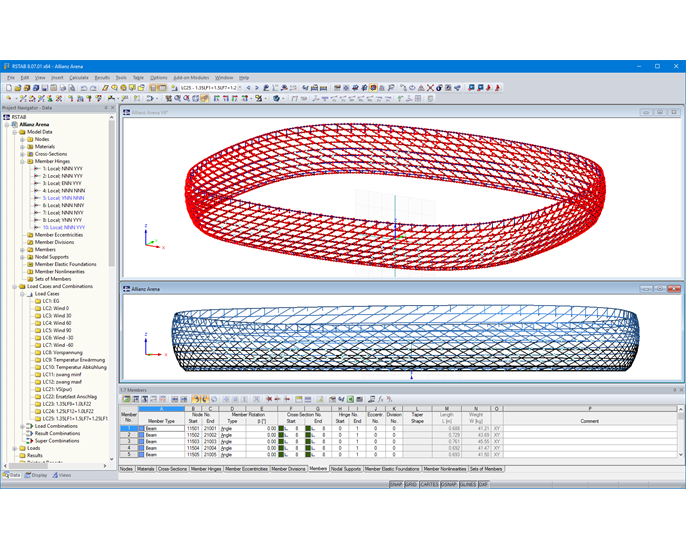Click green cross-section start swatch in row 2
The height and width of the screenshot is (549, 686).
(281, 435)
